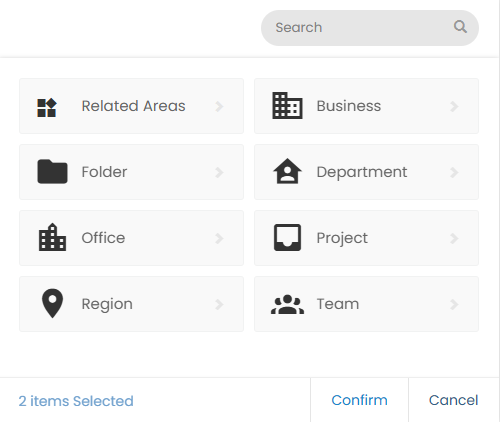This screenshot has height=422, width=500.
Task: Click the Project inbox tray icon
Action: pos(287,237)
